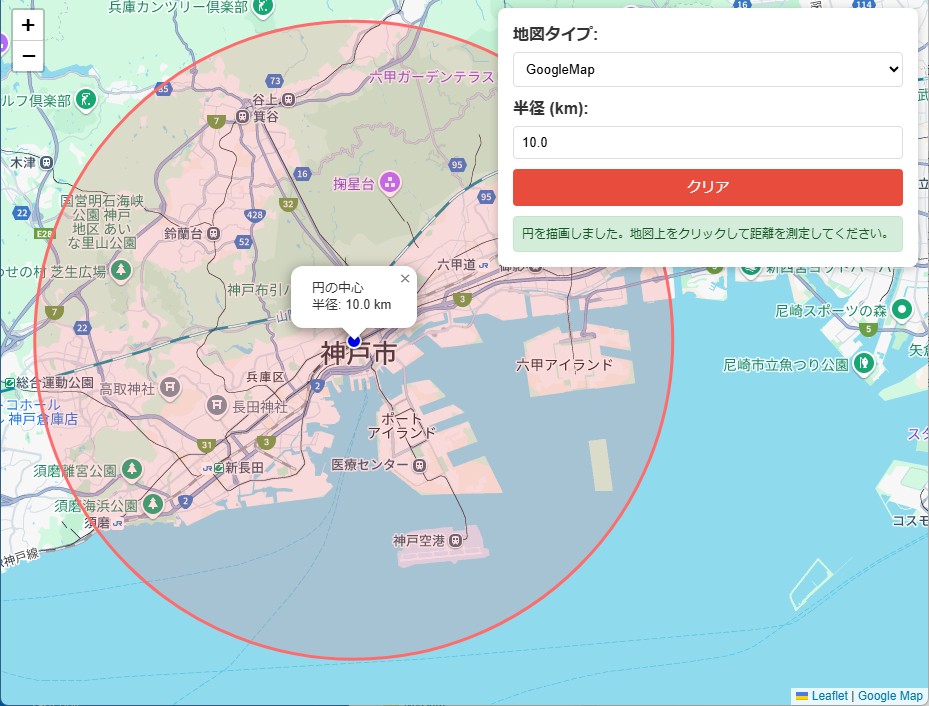The height and width of the screenshot is (706, 929).
Task: Click the 六甲アイランド map label
Action: [x=564, y=365]
